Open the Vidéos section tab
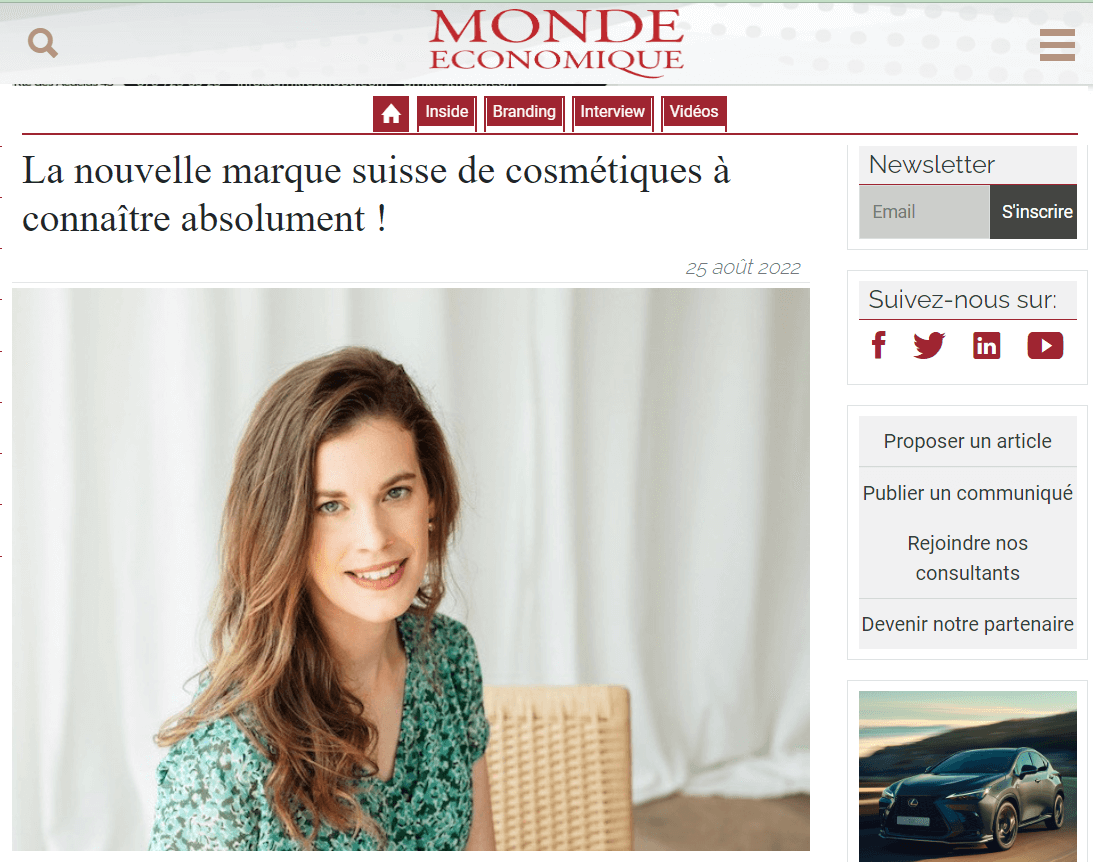 (x=694, y=112)
